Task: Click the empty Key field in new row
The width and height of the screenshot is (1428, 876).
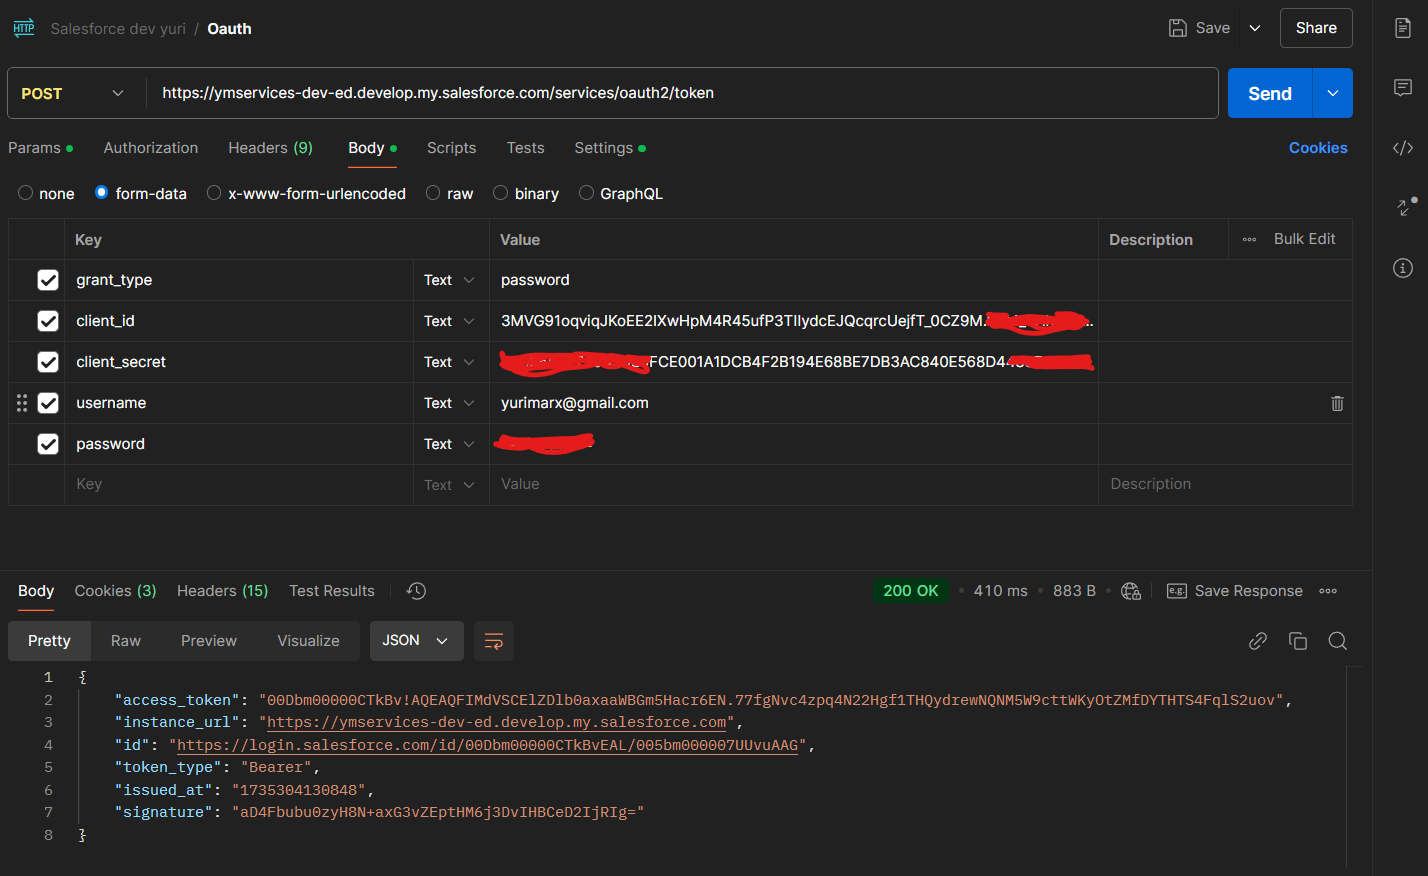Action: pos(239,484)
